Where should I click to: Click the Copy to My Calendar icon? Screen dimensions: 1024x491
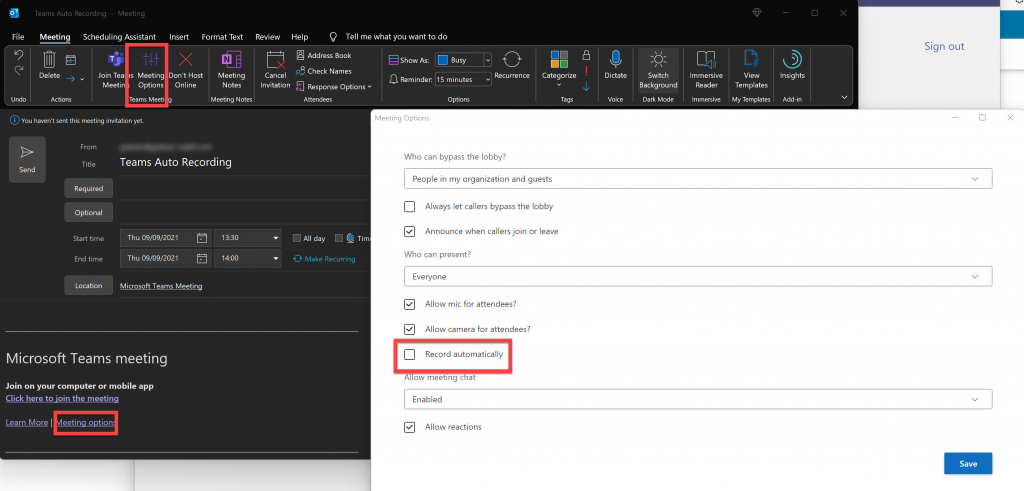[x=71, y=59]
